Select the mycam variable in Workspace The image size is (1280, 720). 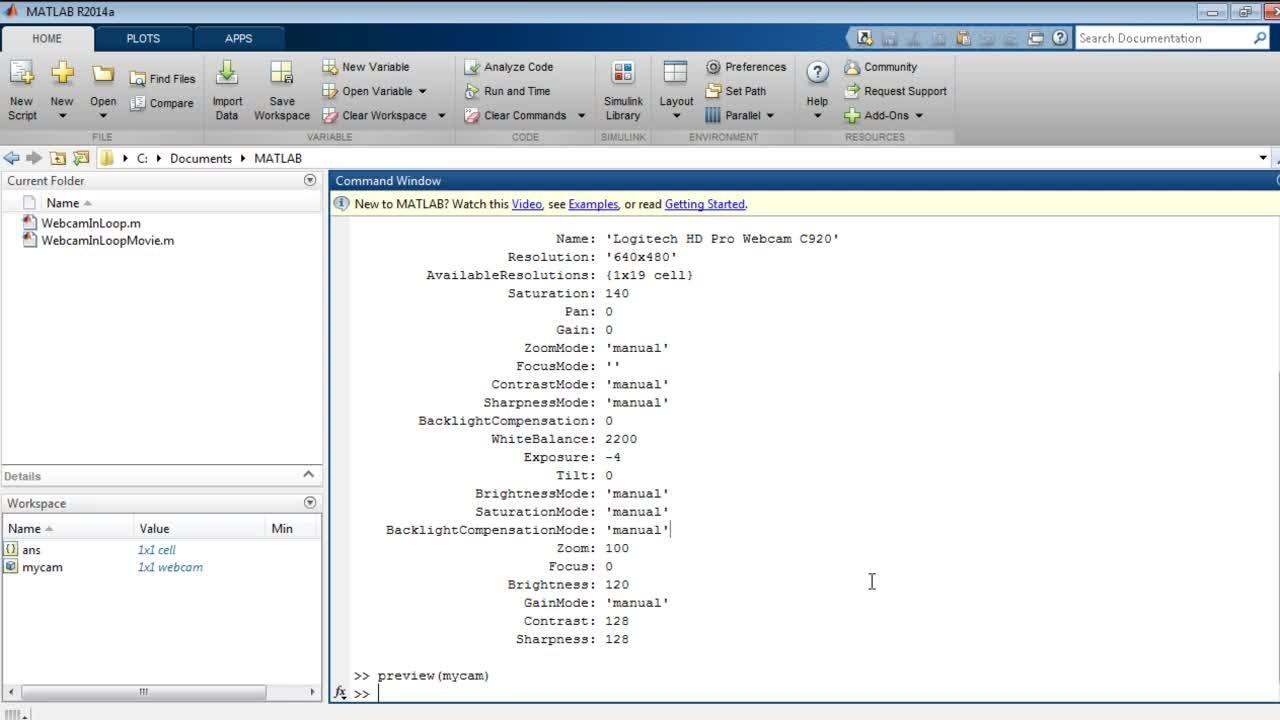pyautogui.click(x=42, y=567)
